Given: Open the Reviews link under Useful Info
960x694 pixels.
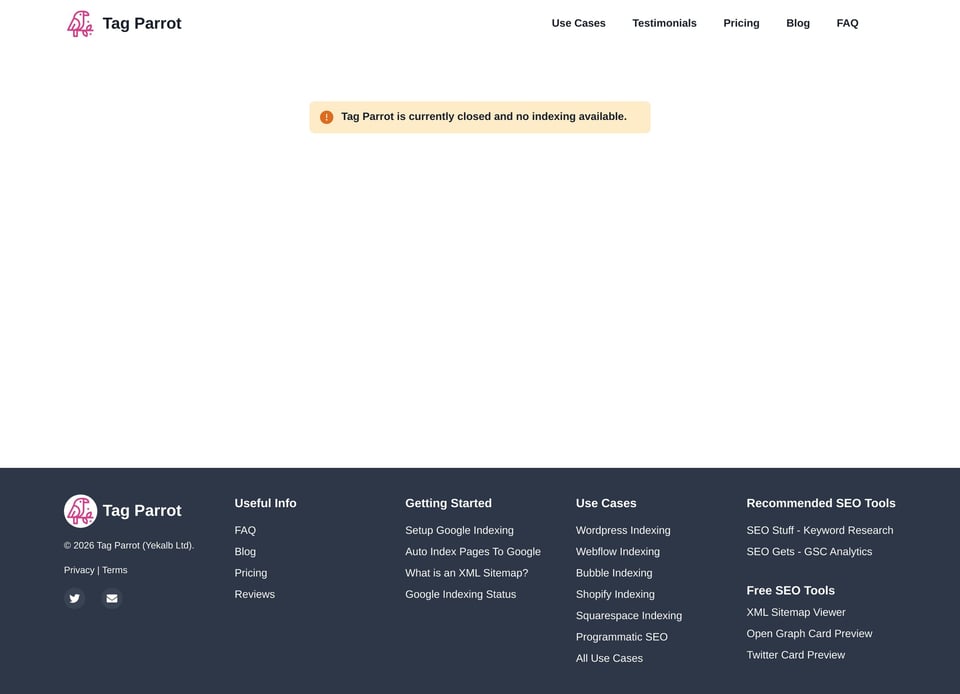Looking at the screenshot, I should pos(255,594).
